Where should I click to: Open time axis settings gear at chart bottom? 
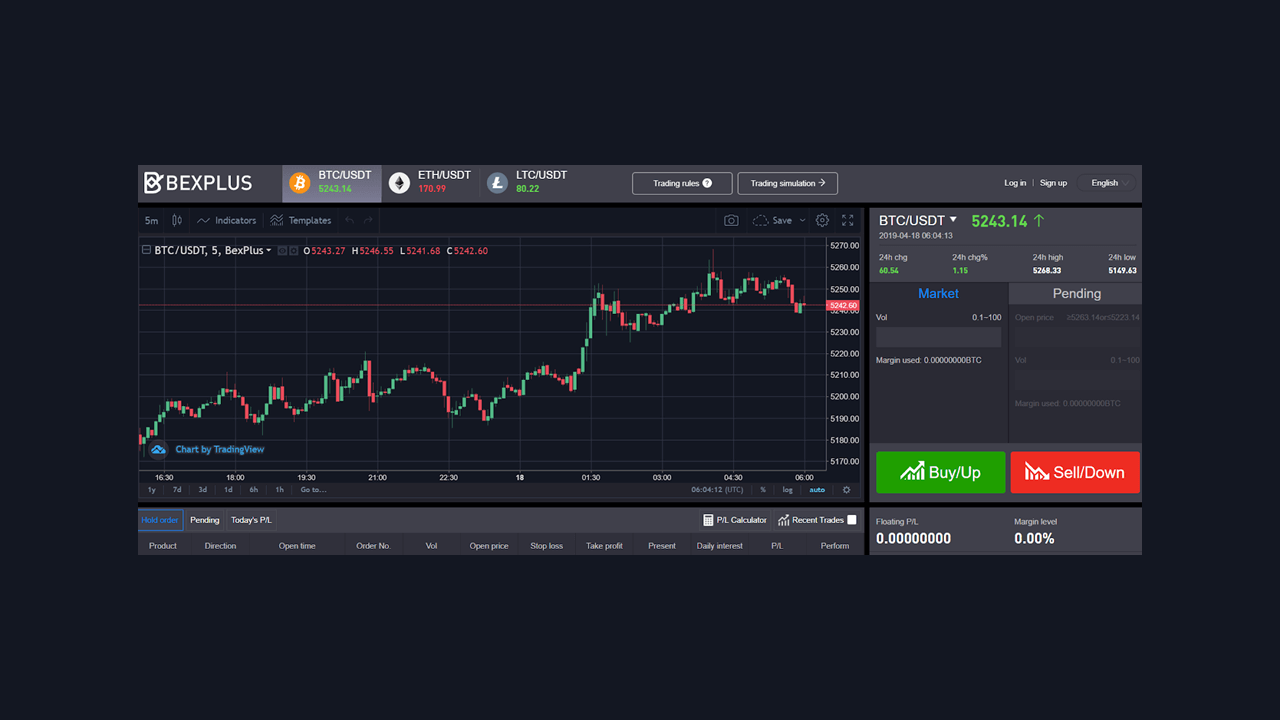click(847, 490)
